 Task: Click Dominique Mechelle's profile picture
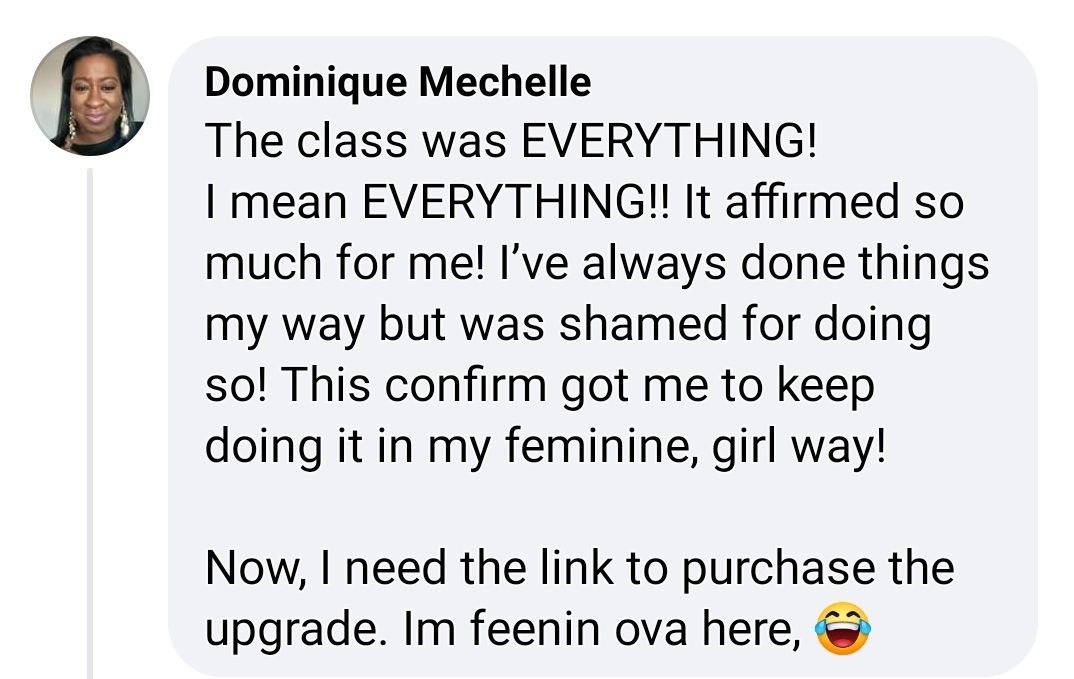tap(90, 96)
